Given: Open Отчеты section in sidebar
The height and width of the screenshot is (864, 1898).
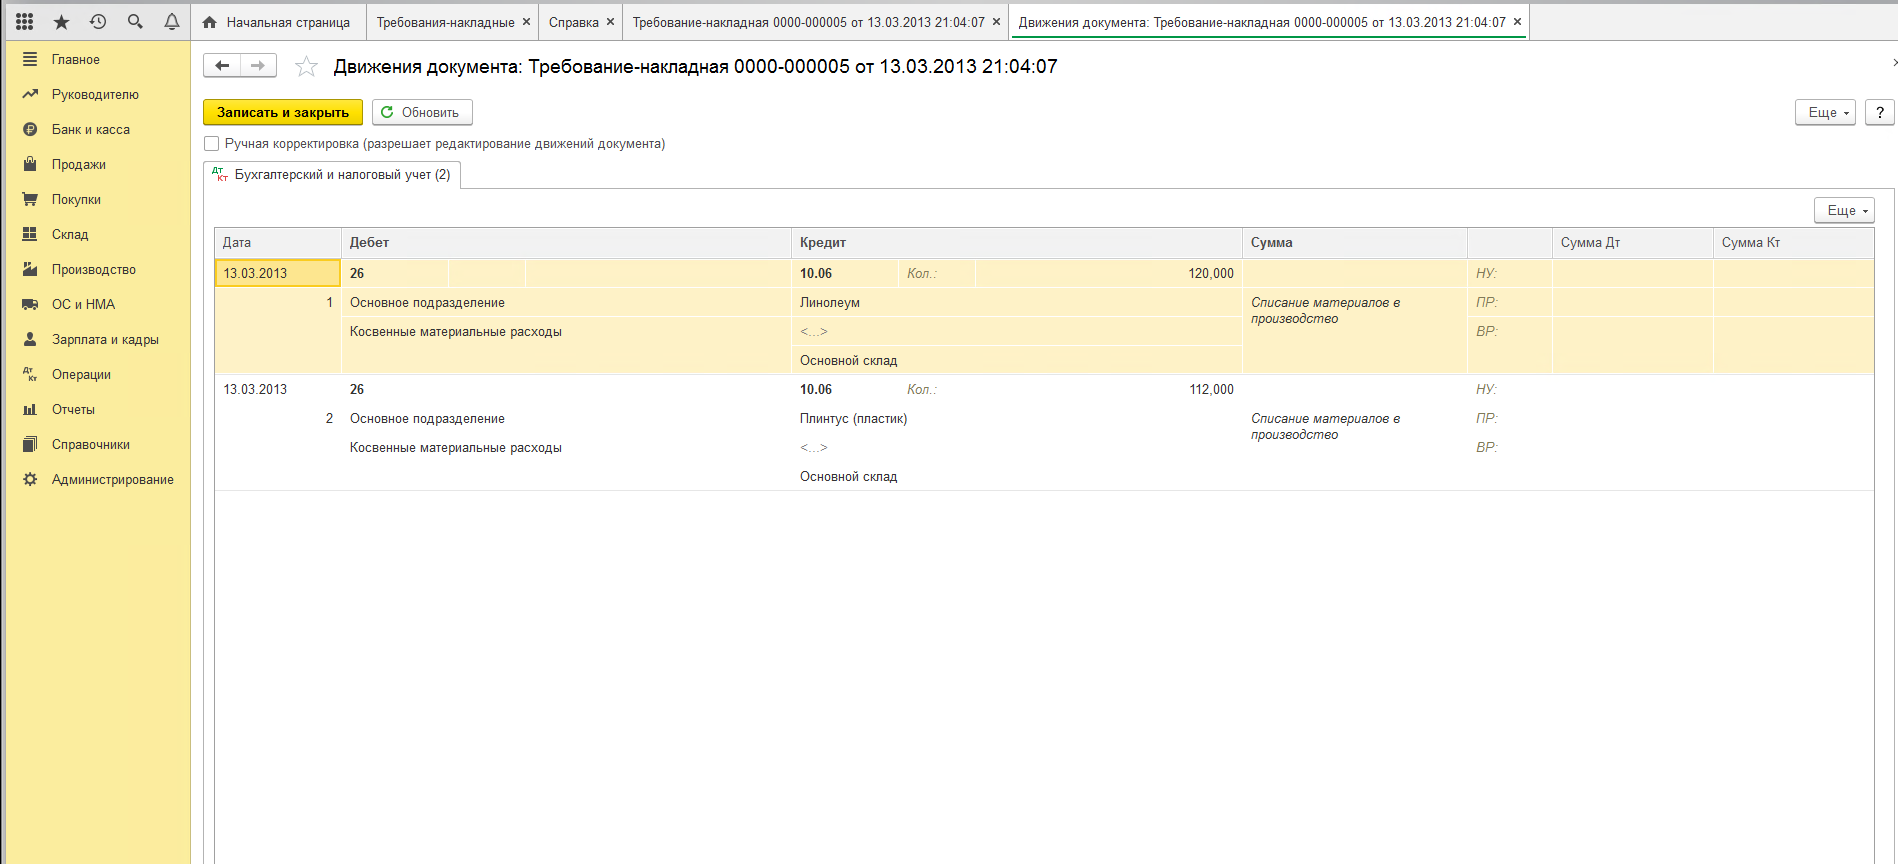Looking at the screenshot, I should point(73,409).
